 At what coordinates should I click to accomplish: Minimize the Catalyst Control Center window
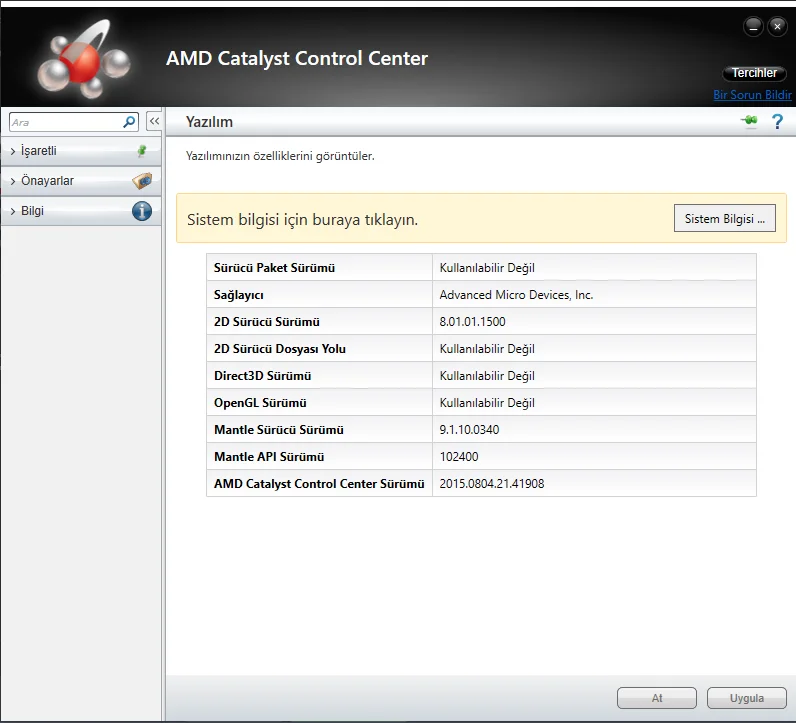tap(753, 26)
